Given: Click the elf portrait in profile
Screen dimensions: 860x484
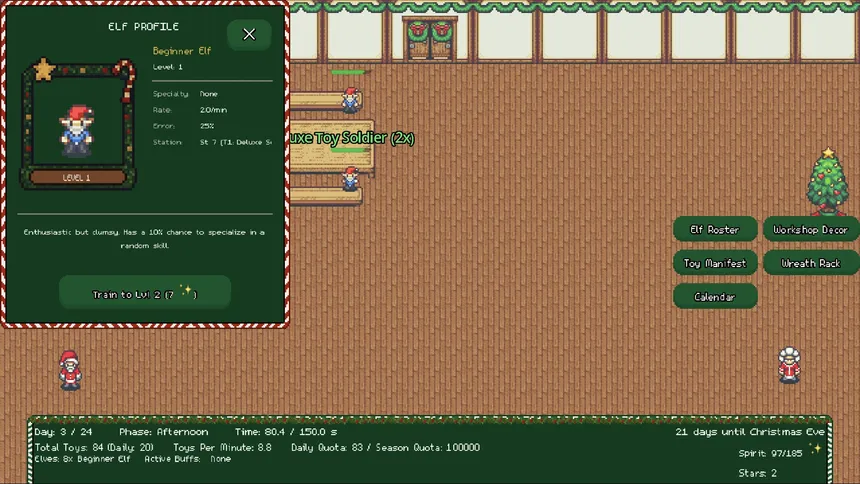Looking at the screenshot, I should 77,131.
